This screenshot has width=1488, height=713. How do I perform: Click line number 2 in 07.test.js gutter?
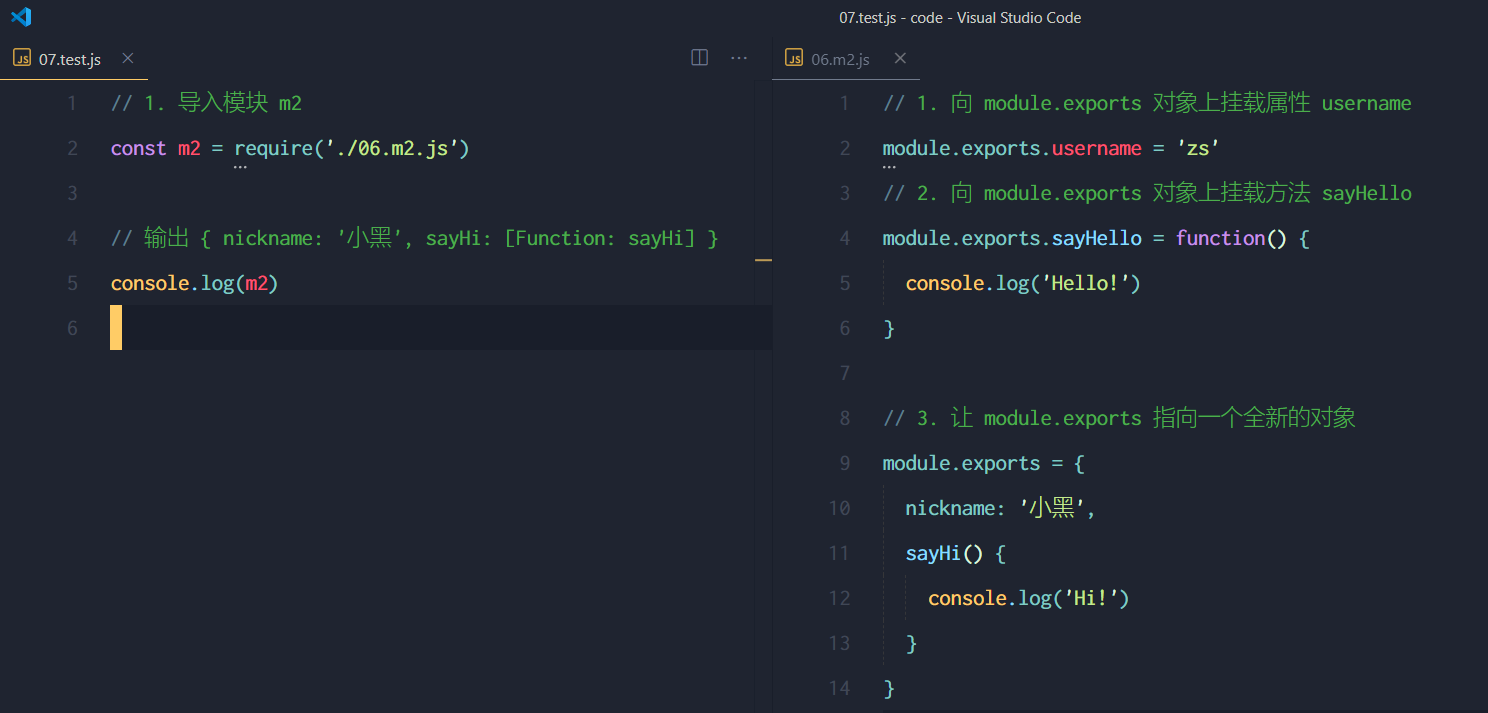72,148
